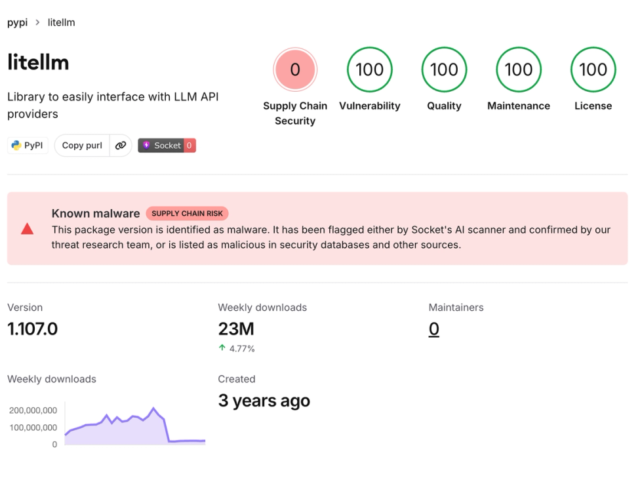Select the Maintainers label
This screenshot has width=640, height=480.
click(x=456, y=307)
